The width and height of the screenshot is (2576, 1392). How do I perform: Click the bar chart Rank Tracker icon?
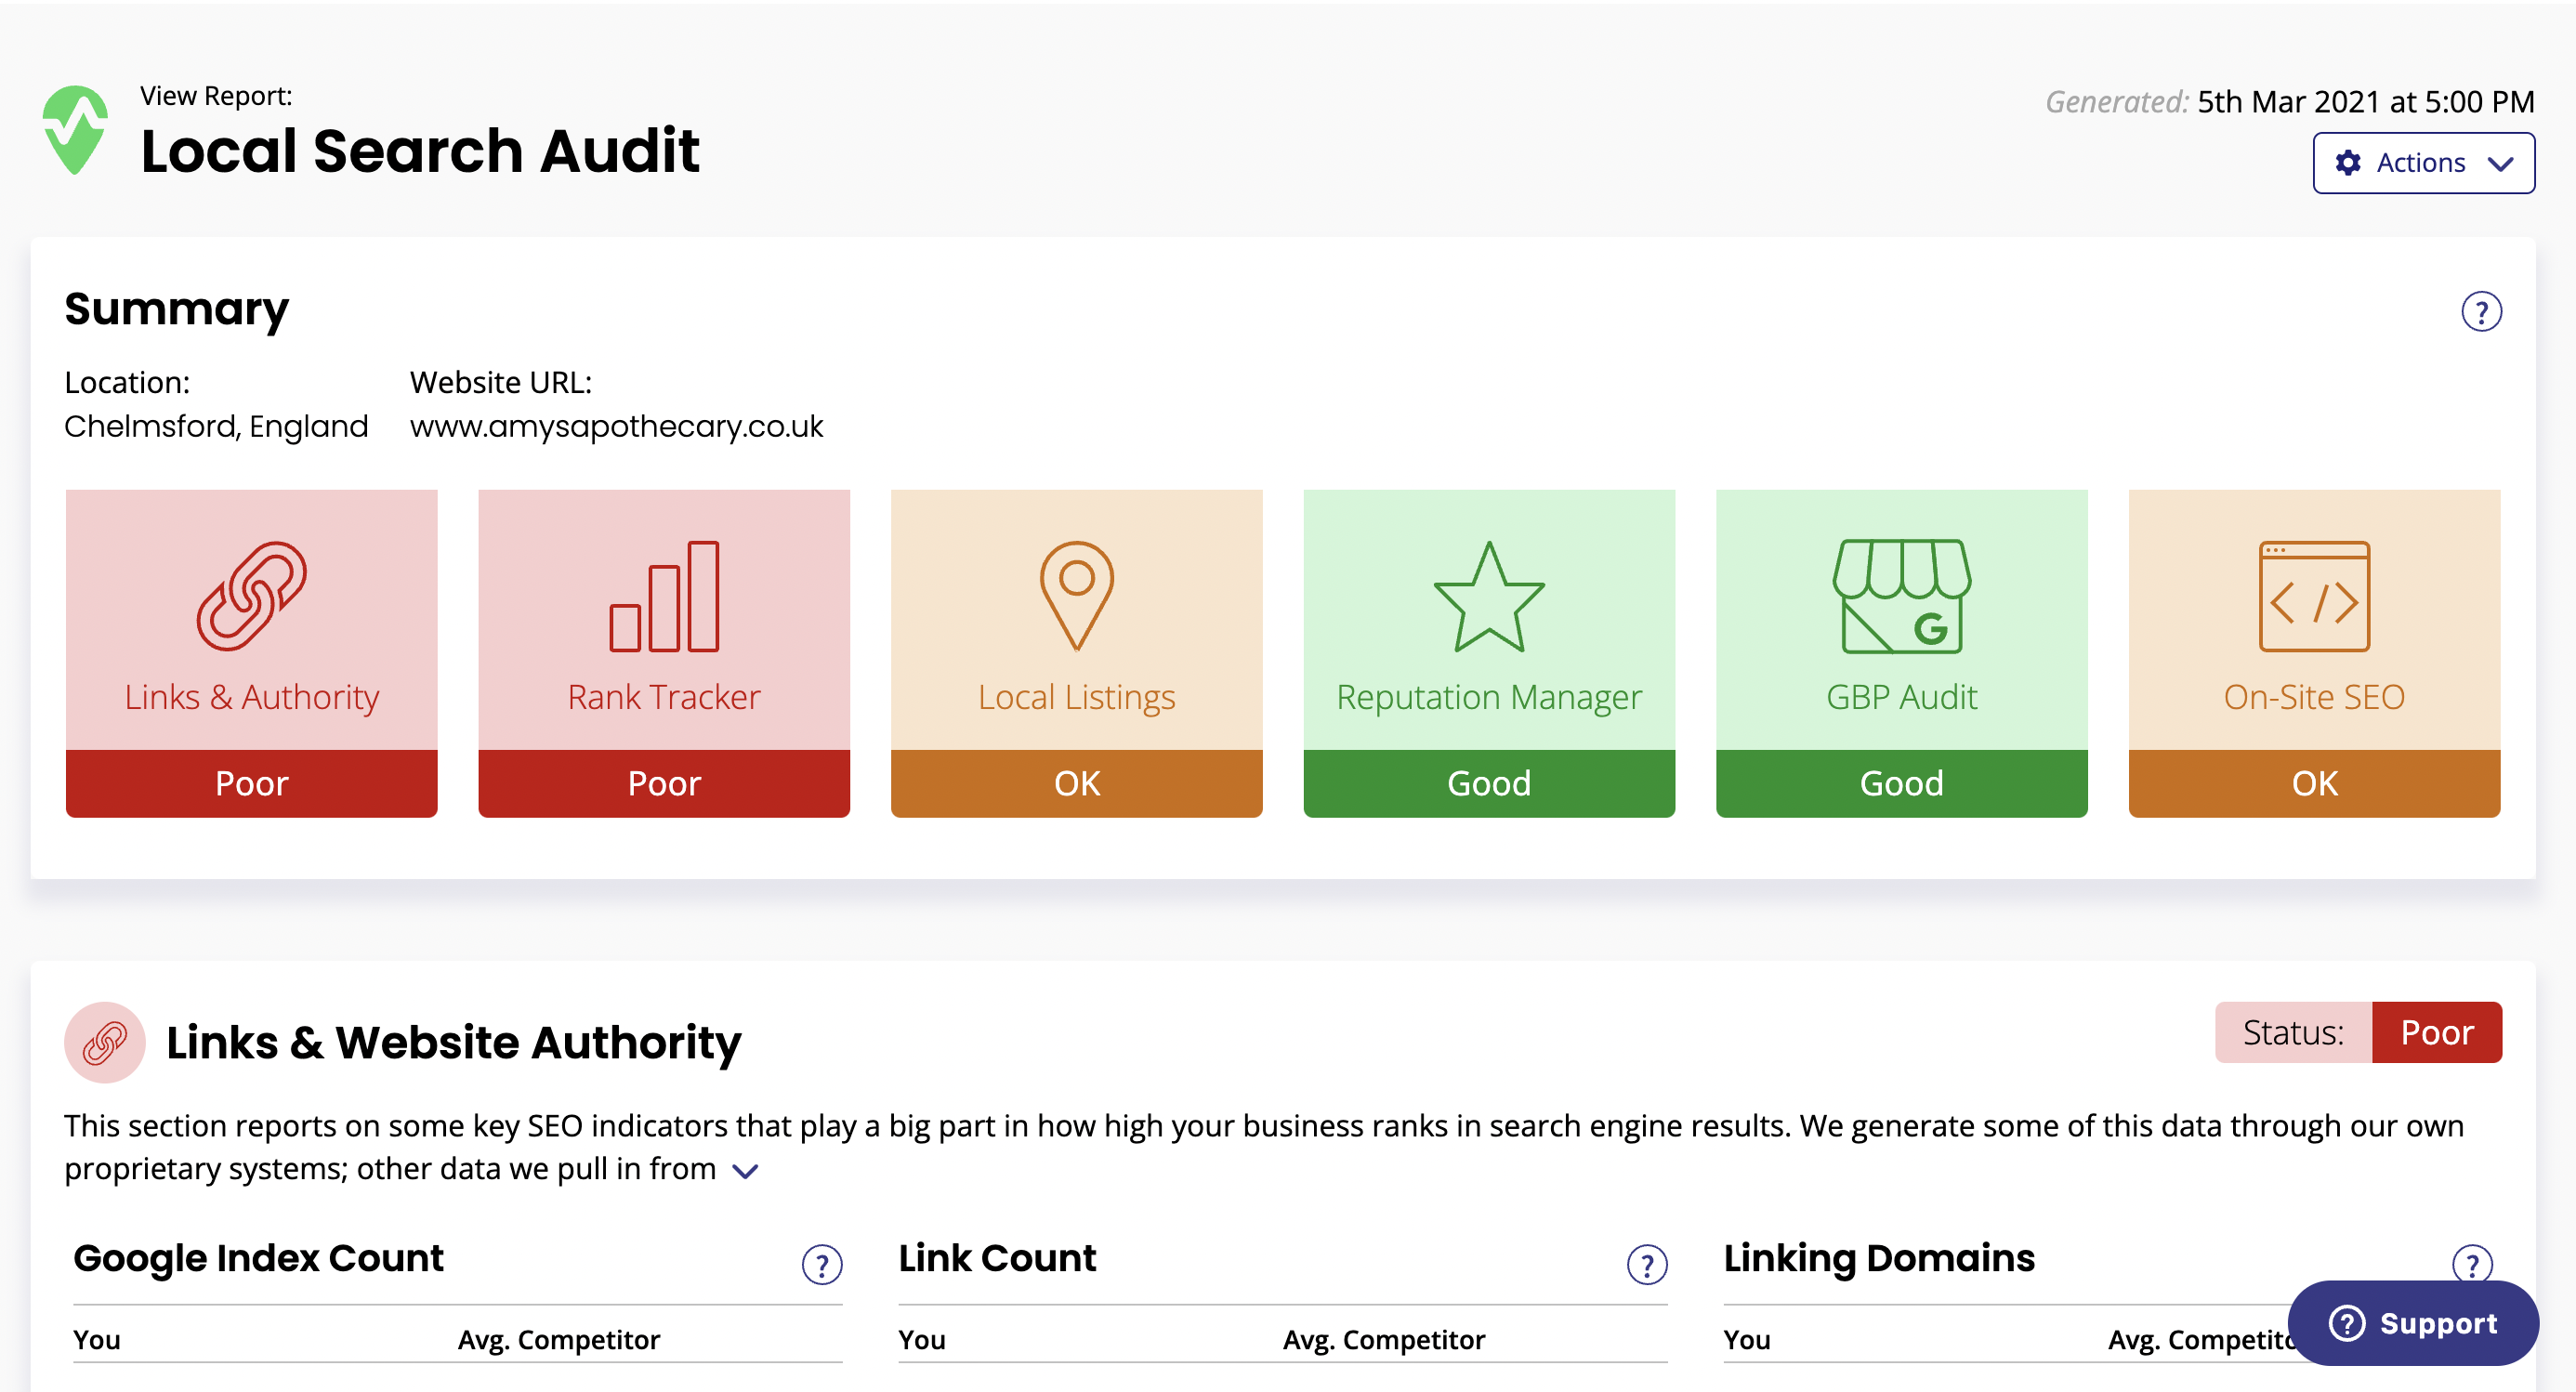coord(664,596)
